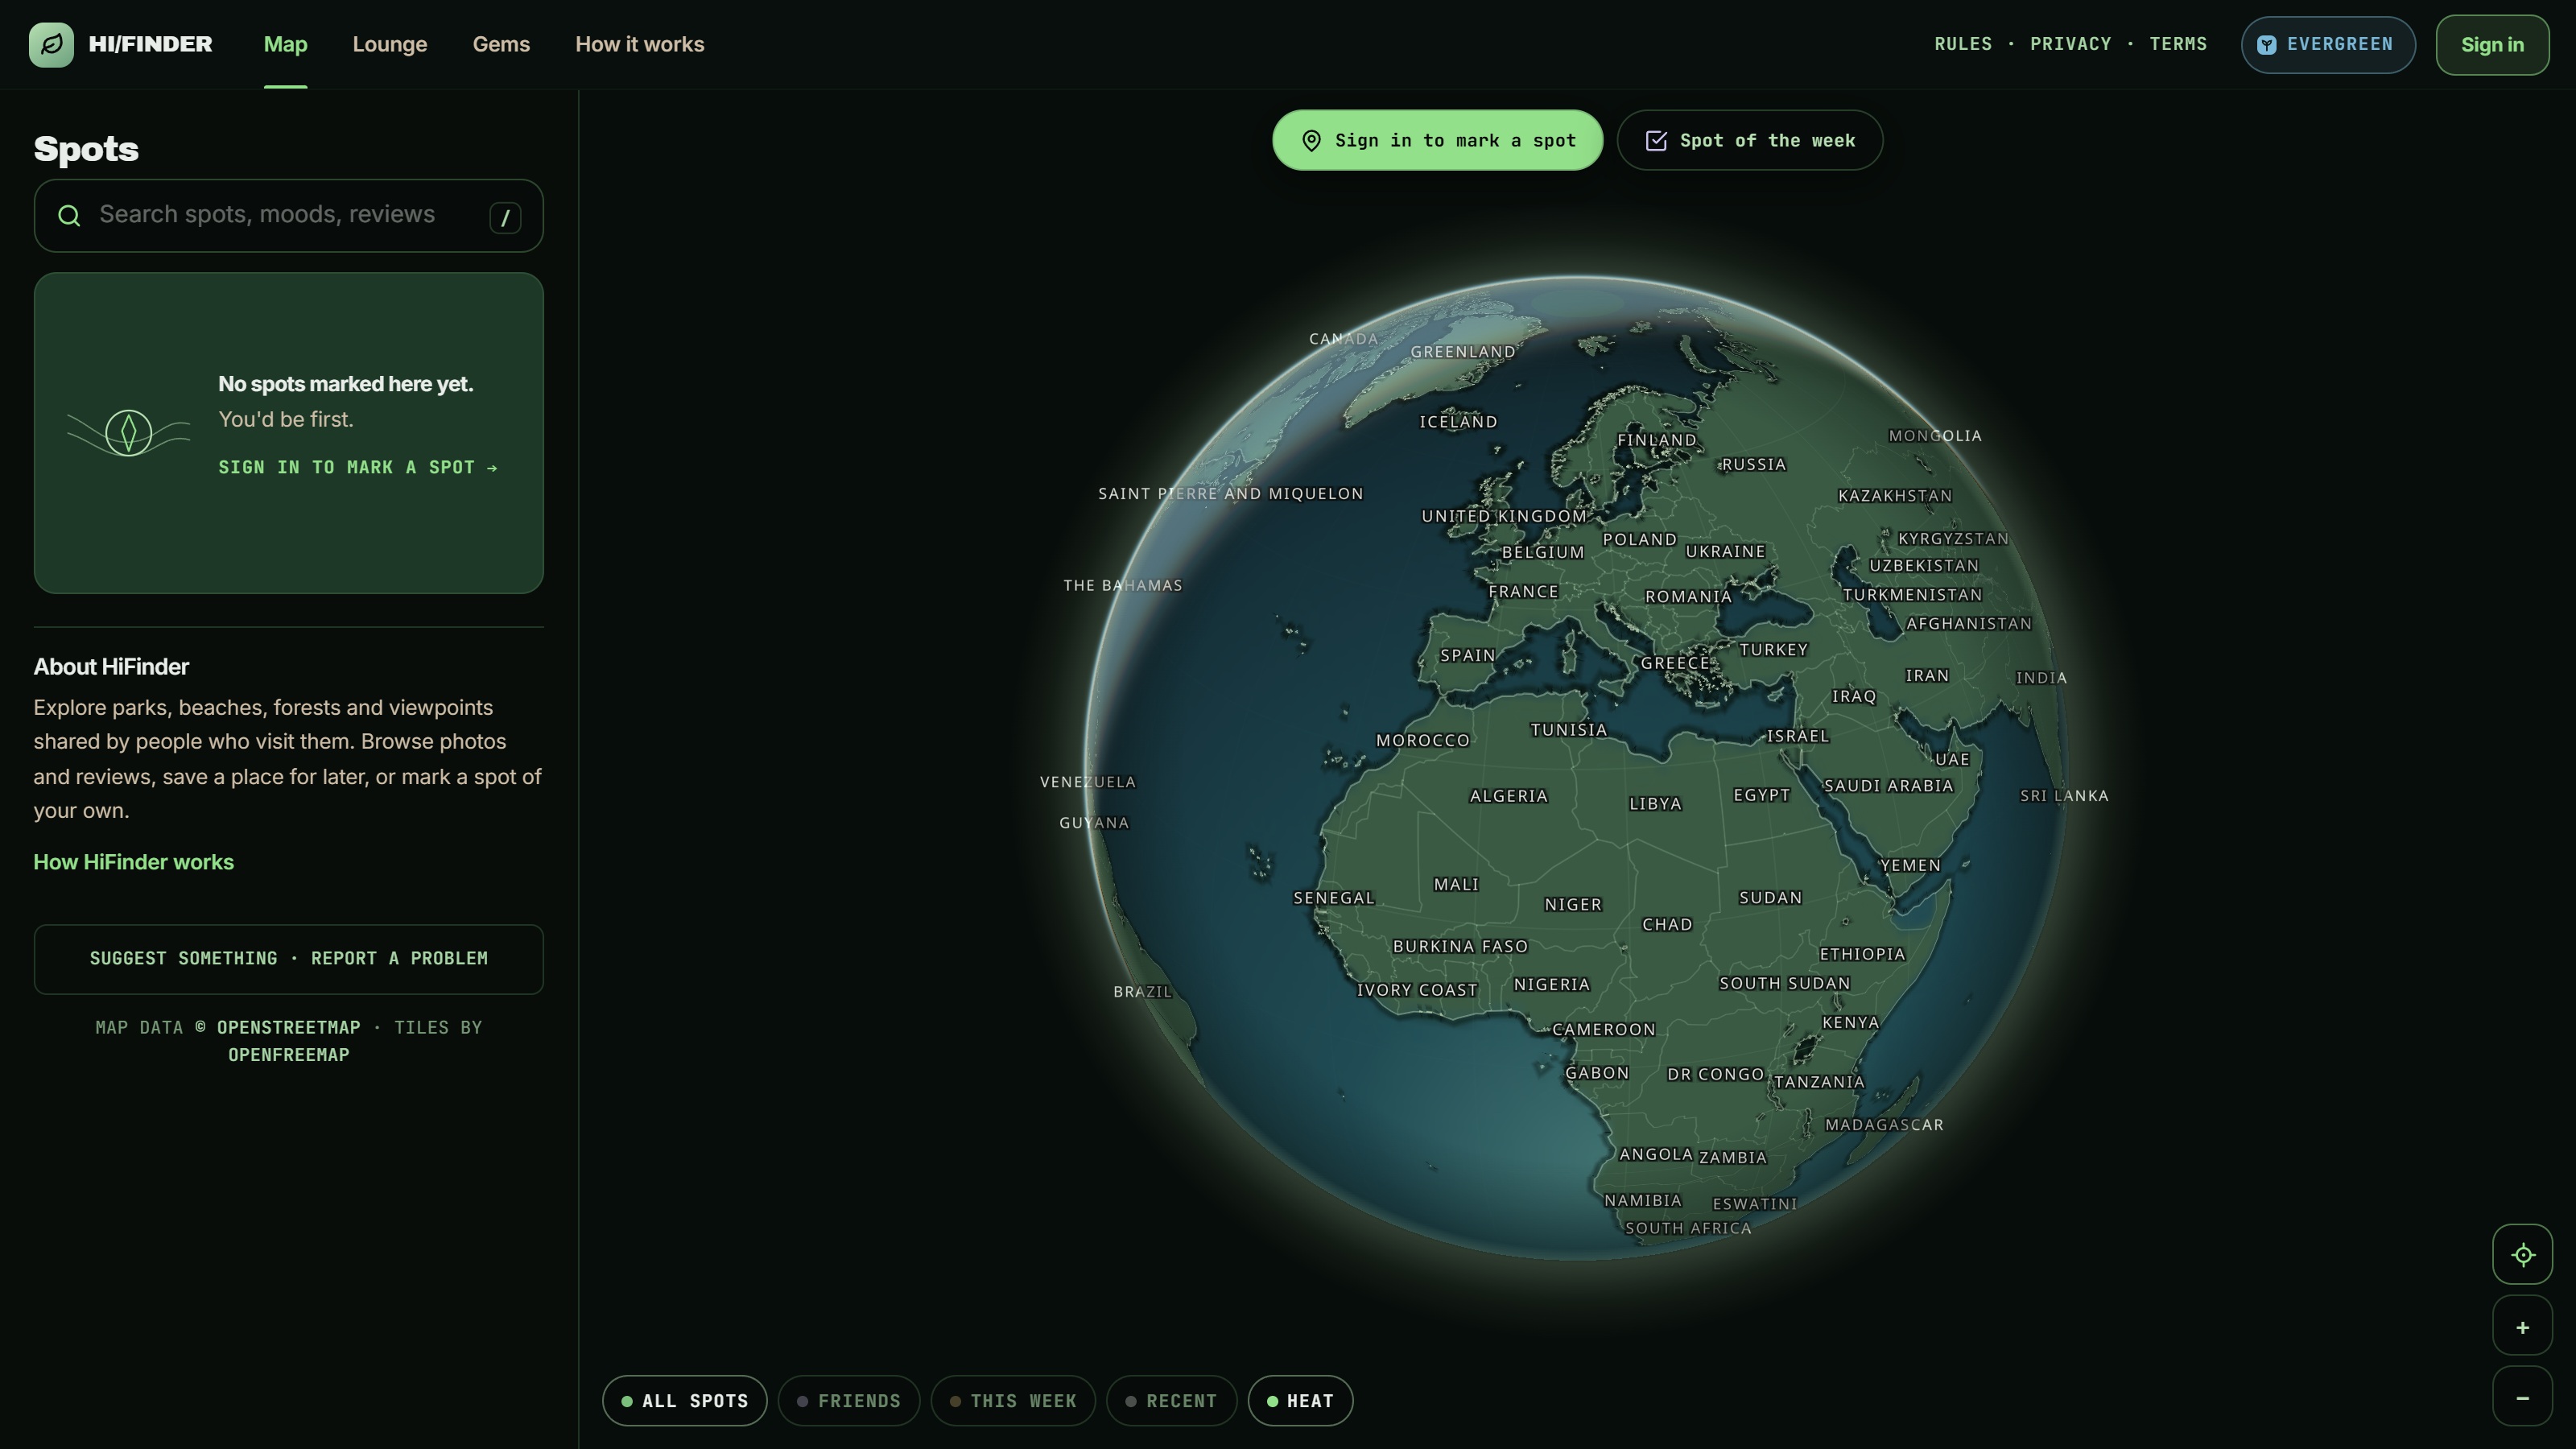This screenshot has height=1449, width=2576.
Task: Click the slash shortcut key badge
Action: pos(505,217)
